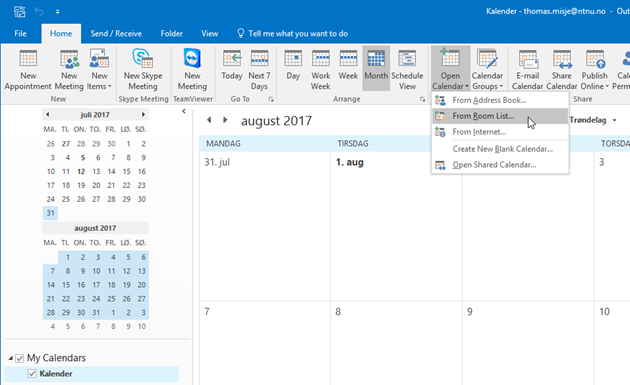Choose From Internet in the menu
The image size is (630, 385).
(x=500, y=132)
